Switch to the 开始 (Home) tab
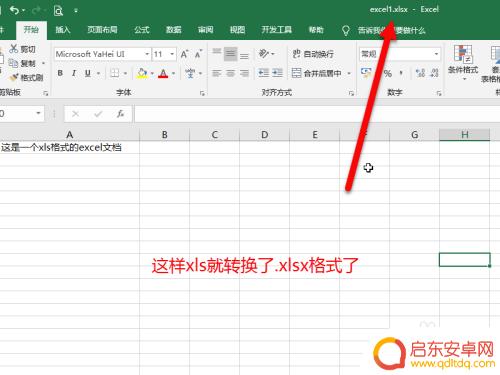This screenshot has height=375, width=500. [x=31, y=30]
